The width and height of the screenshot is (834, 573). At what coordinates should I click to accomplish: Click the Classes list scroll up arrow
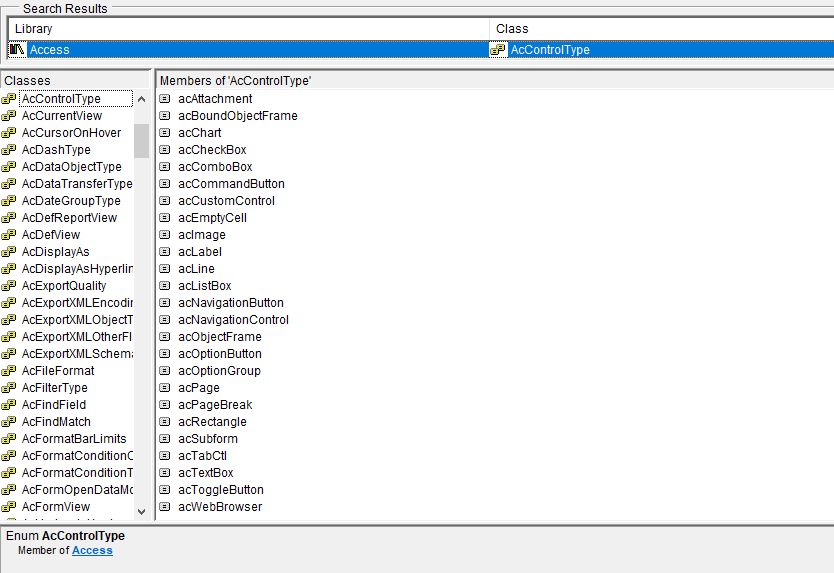[x=141, y=99]
